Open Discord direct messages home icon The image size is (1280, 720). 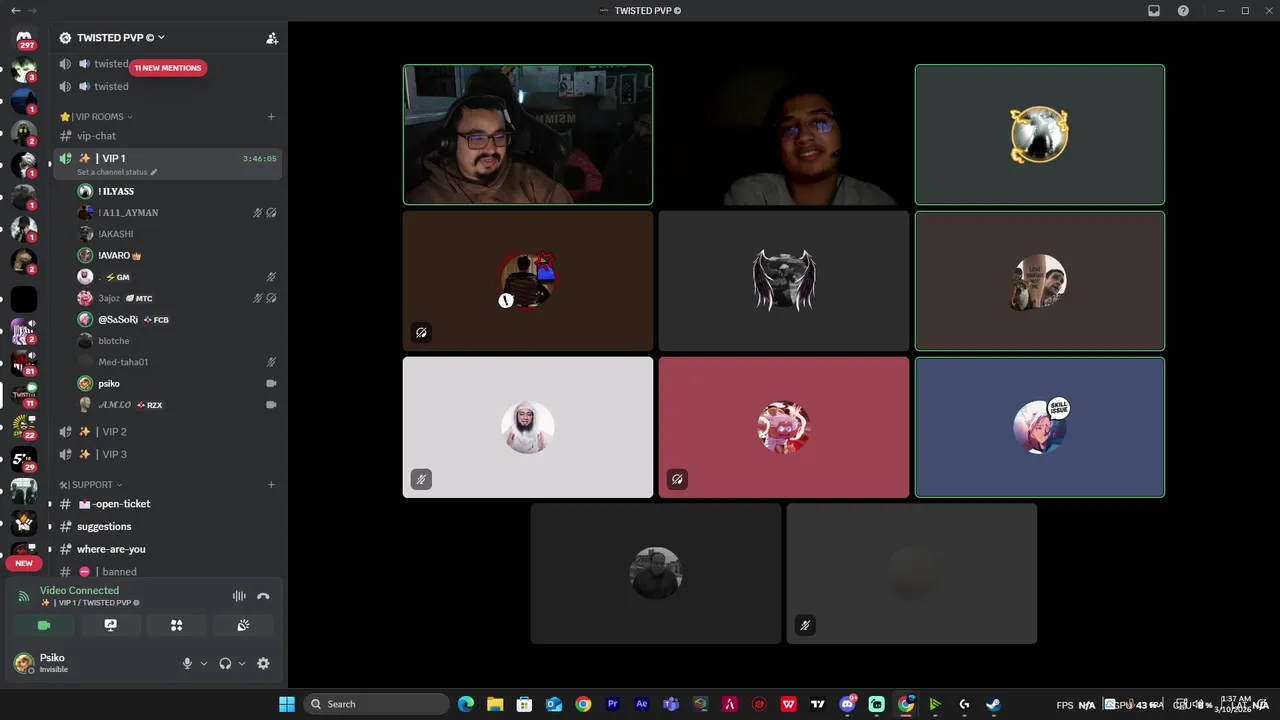(24, 38)
